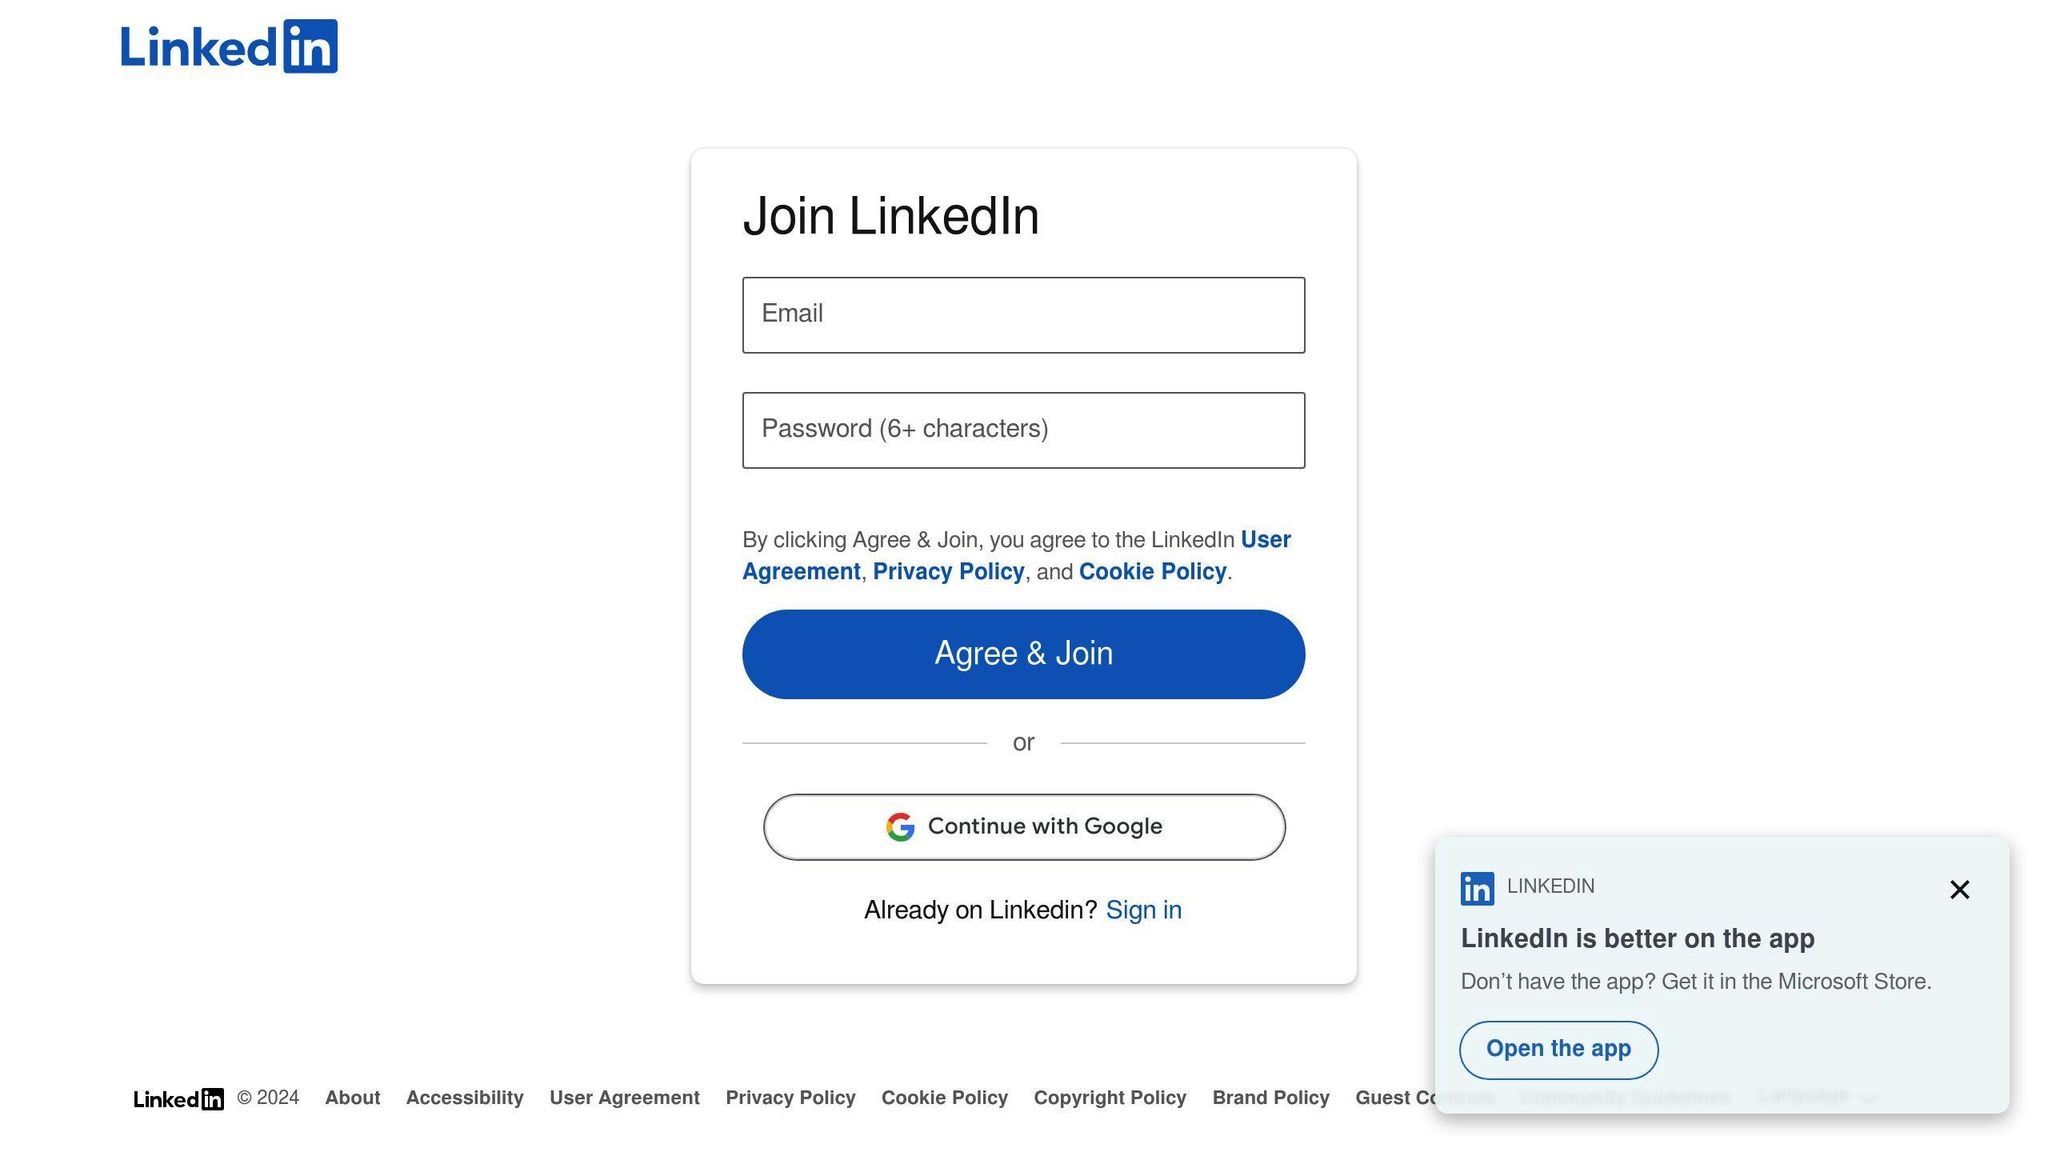Click the LinkedIn icon in the app popup
The width and height of the screenshot is (2048, 1152).
pyautogui.click(x=1477, y=888)
